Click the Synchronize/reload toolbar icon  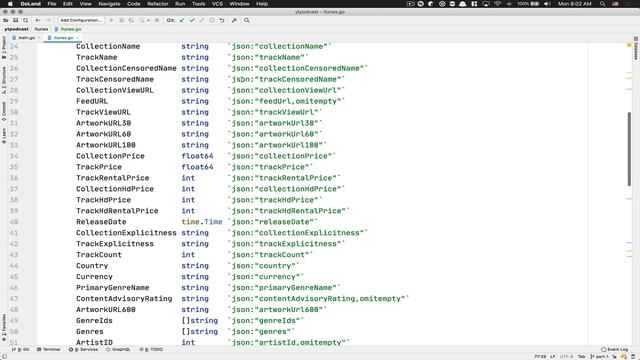point(25,20)
